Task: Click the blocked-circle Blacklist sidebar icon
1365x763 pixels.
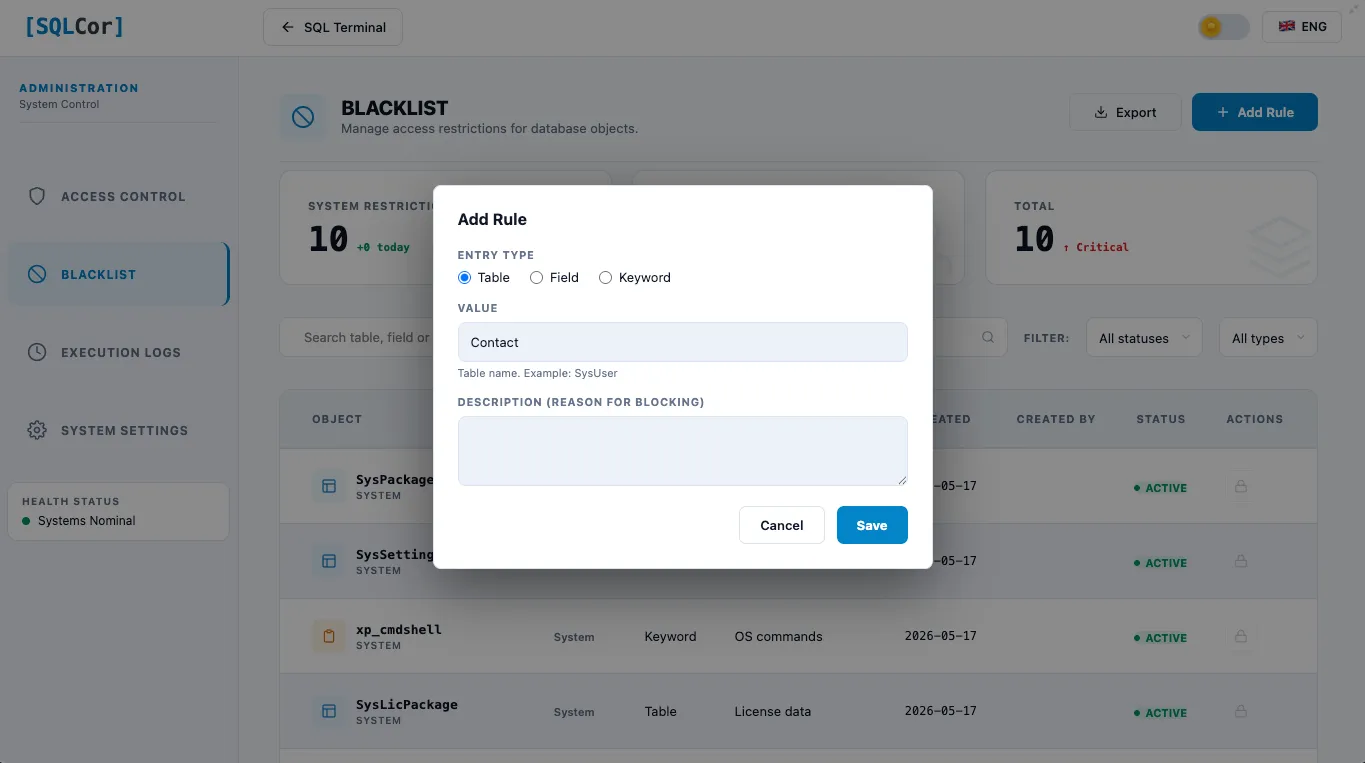Action: [x=37, y=274]
